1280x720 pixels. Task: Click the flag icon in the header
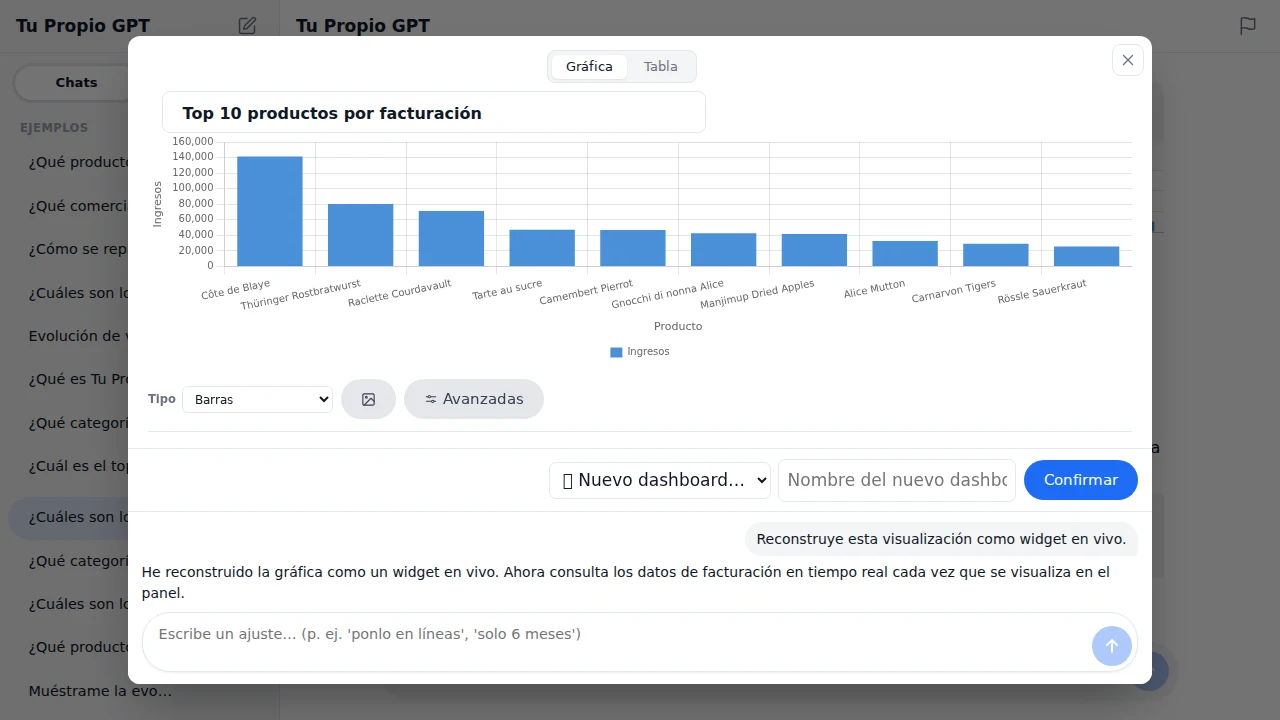coord(1248,26)
